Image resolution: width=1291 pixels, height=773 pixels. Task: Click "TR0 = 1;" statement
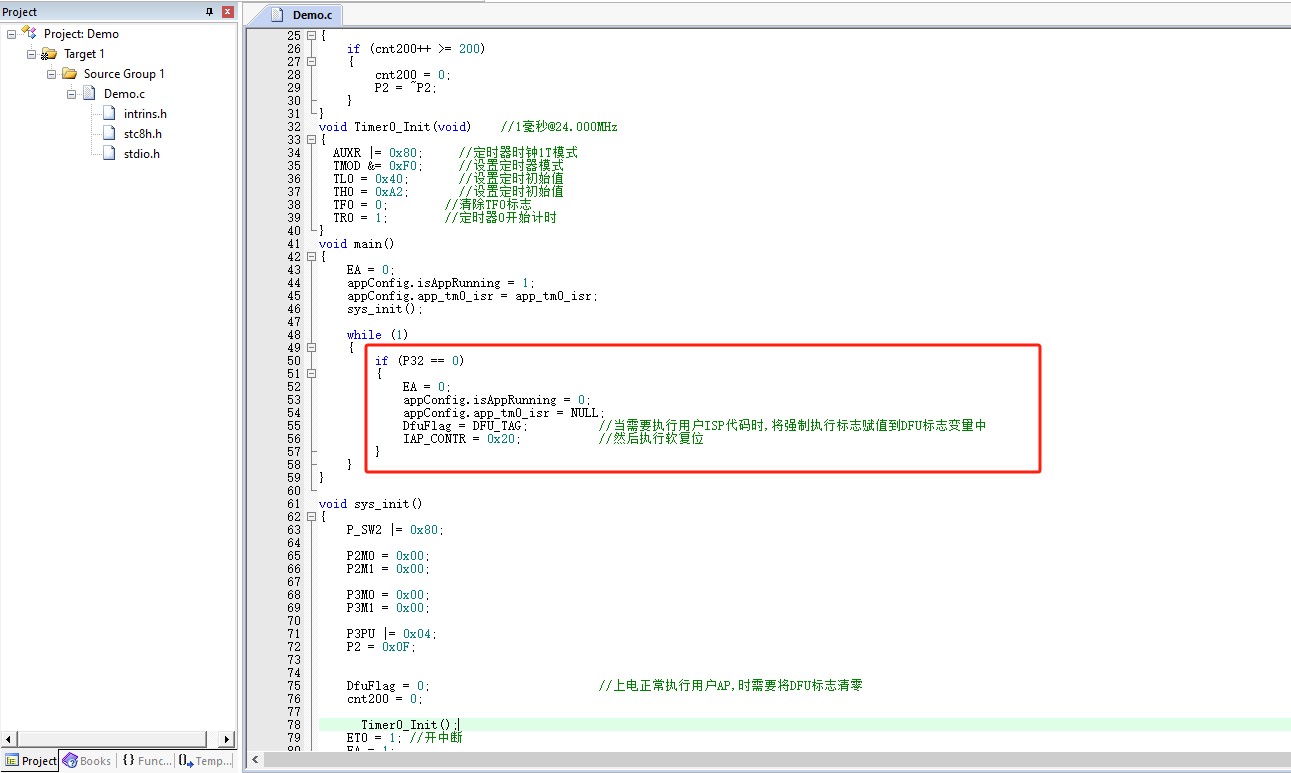(361, 217)
